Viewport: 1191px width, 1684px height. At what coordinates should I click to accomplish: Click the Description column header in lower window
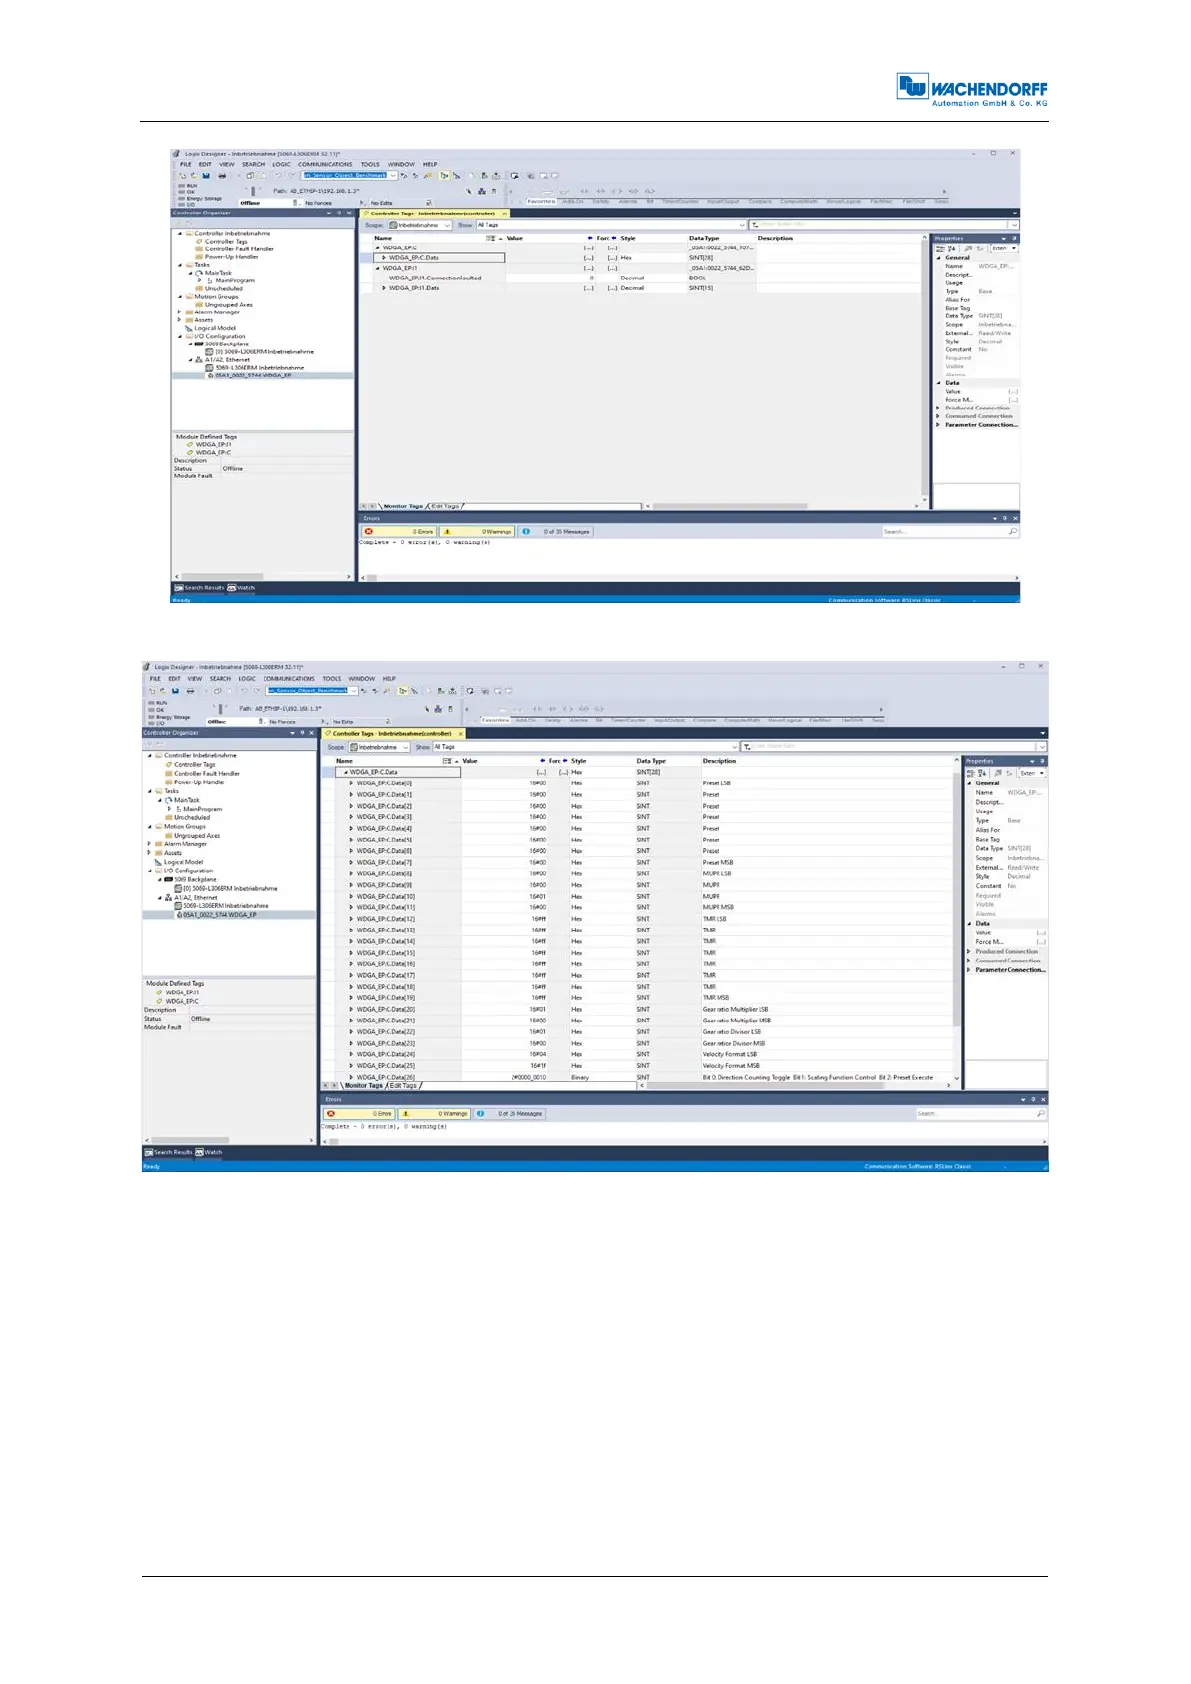719,761
